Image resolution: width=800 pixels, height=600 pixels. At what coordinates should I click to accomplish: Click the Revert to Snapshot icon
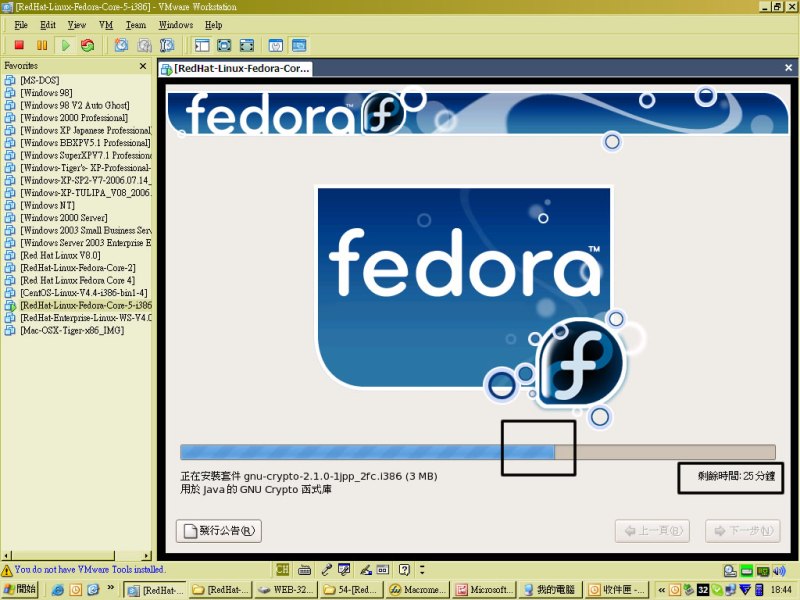(144, 45)
